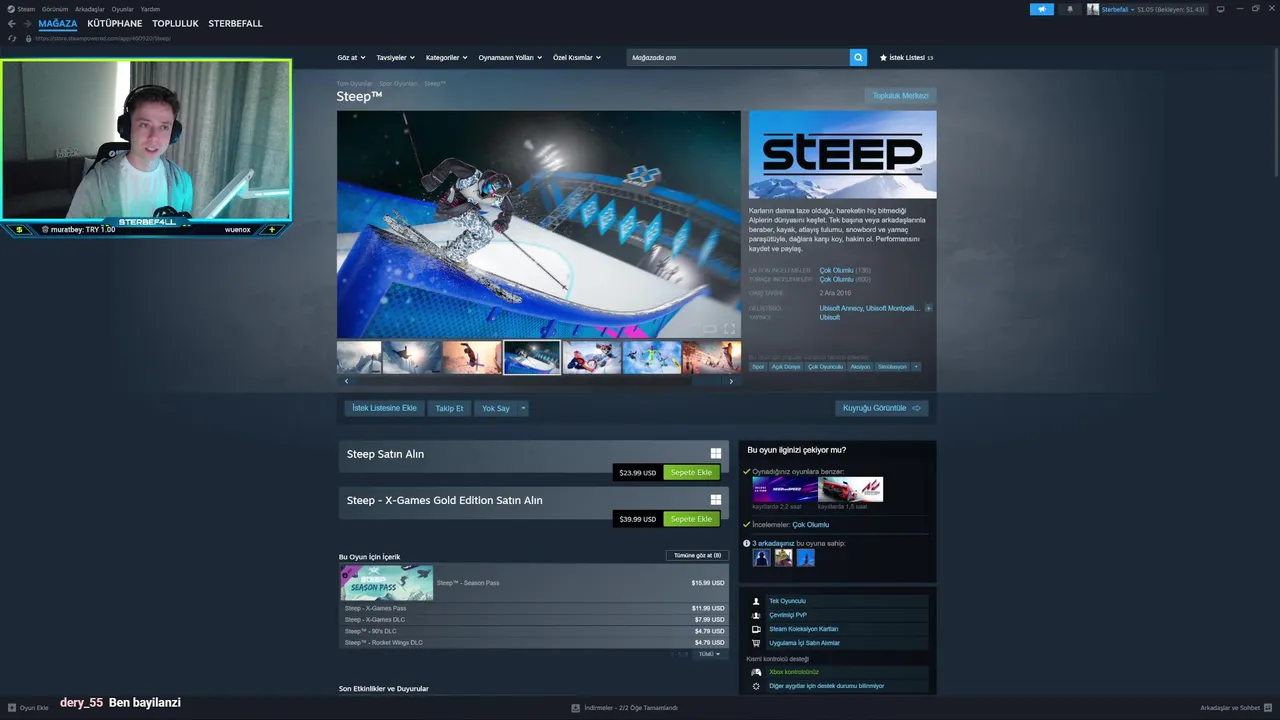Expand the Oynamanın Yolları dropdown
The width and height of the screenshot is (1280, 720).
[510, 58]
